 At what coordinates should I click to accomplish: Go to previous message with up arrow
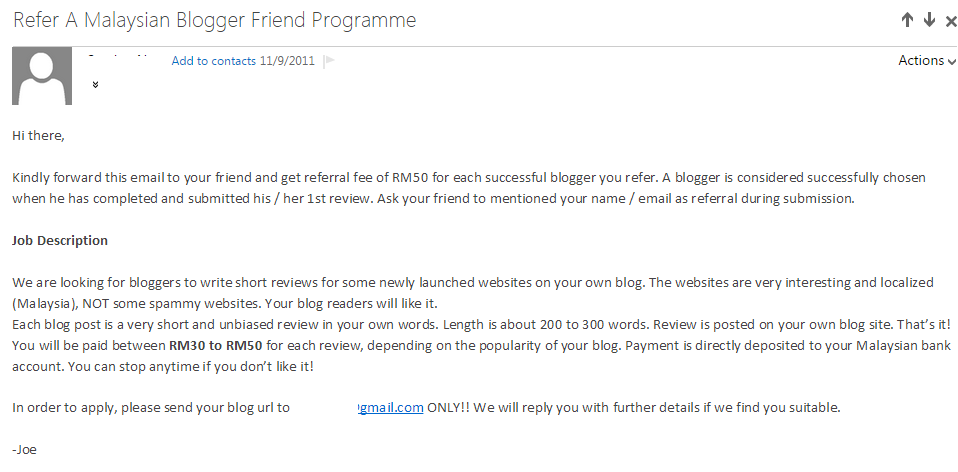907,20
